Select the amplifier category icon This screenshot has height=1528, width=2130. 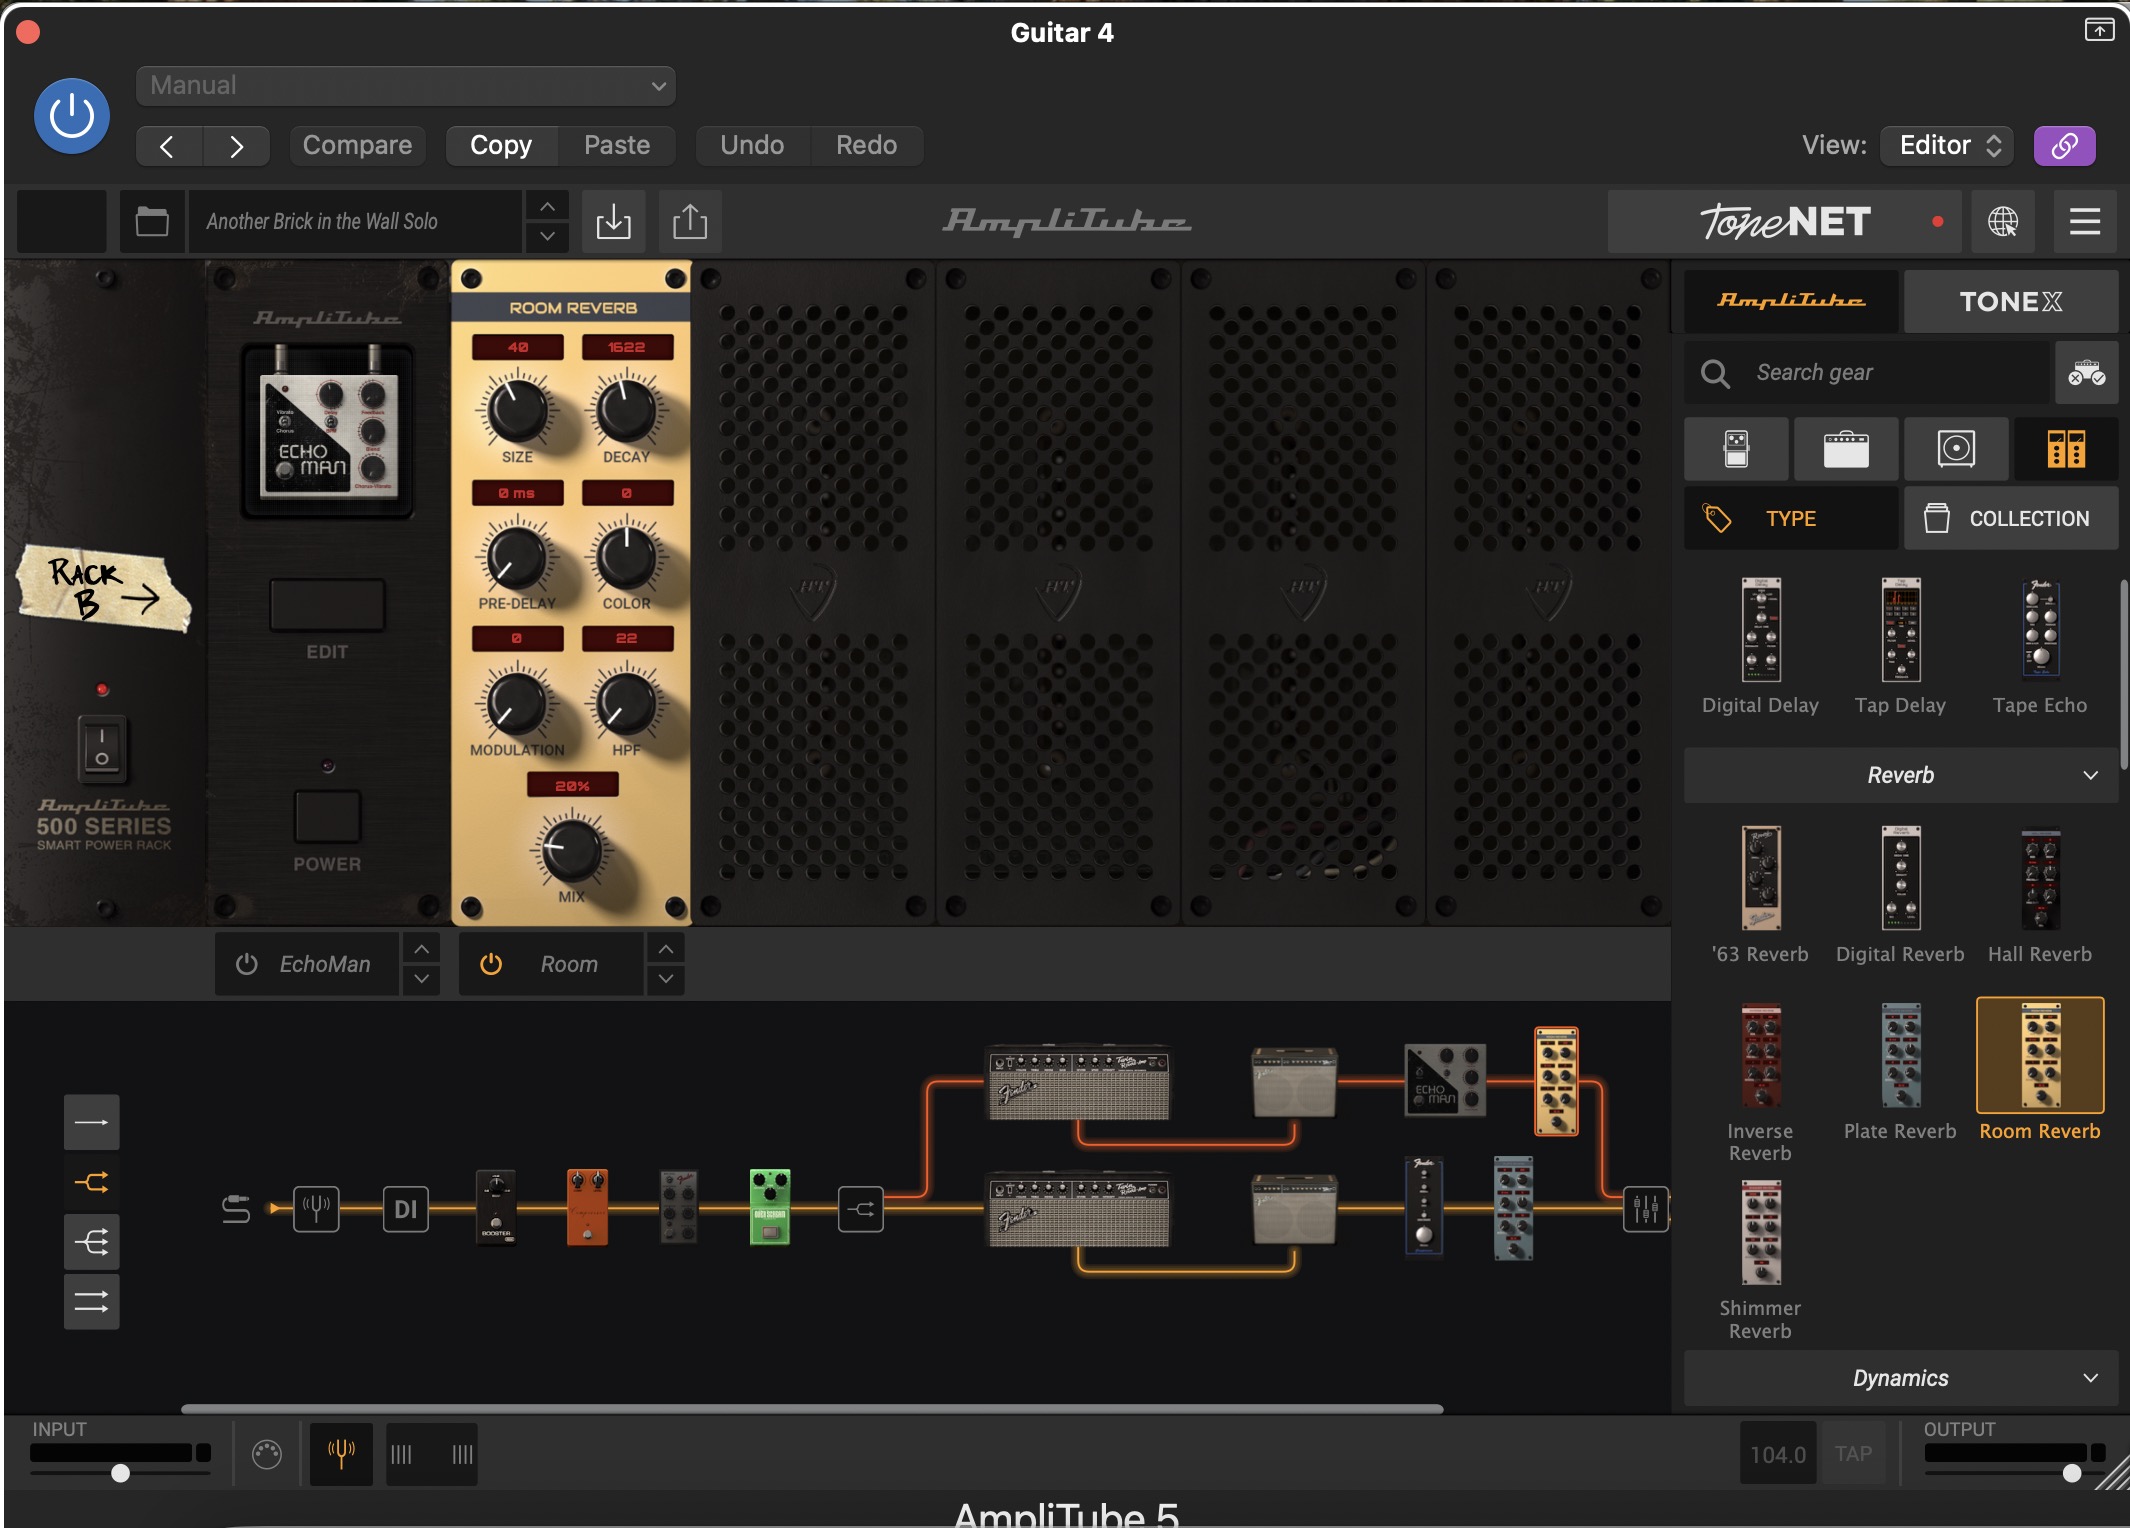coord(1846,449)
